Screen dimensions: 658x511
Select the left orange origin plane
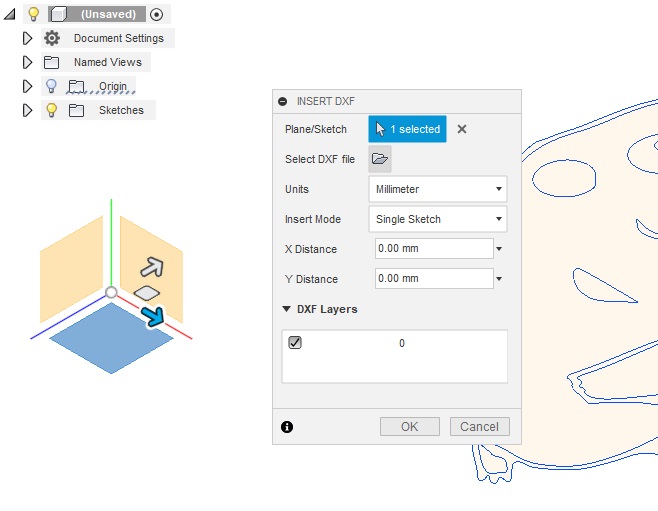[x=71, y=269]
